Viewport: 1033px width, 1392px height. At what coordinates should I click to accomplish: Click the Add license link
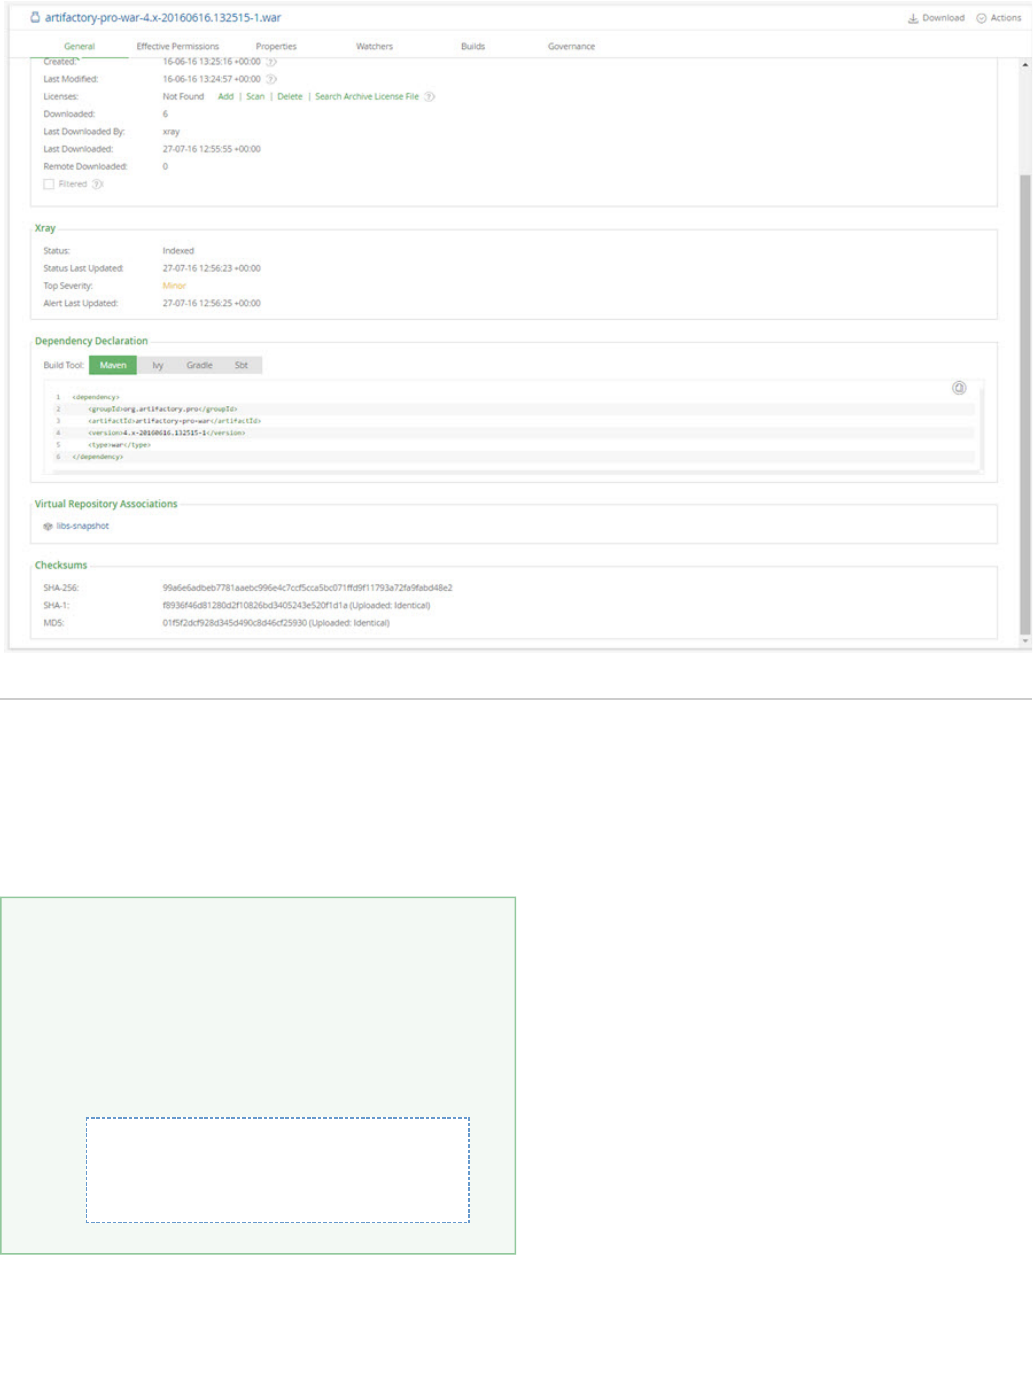pyautogui.click(x=226, y=97)
